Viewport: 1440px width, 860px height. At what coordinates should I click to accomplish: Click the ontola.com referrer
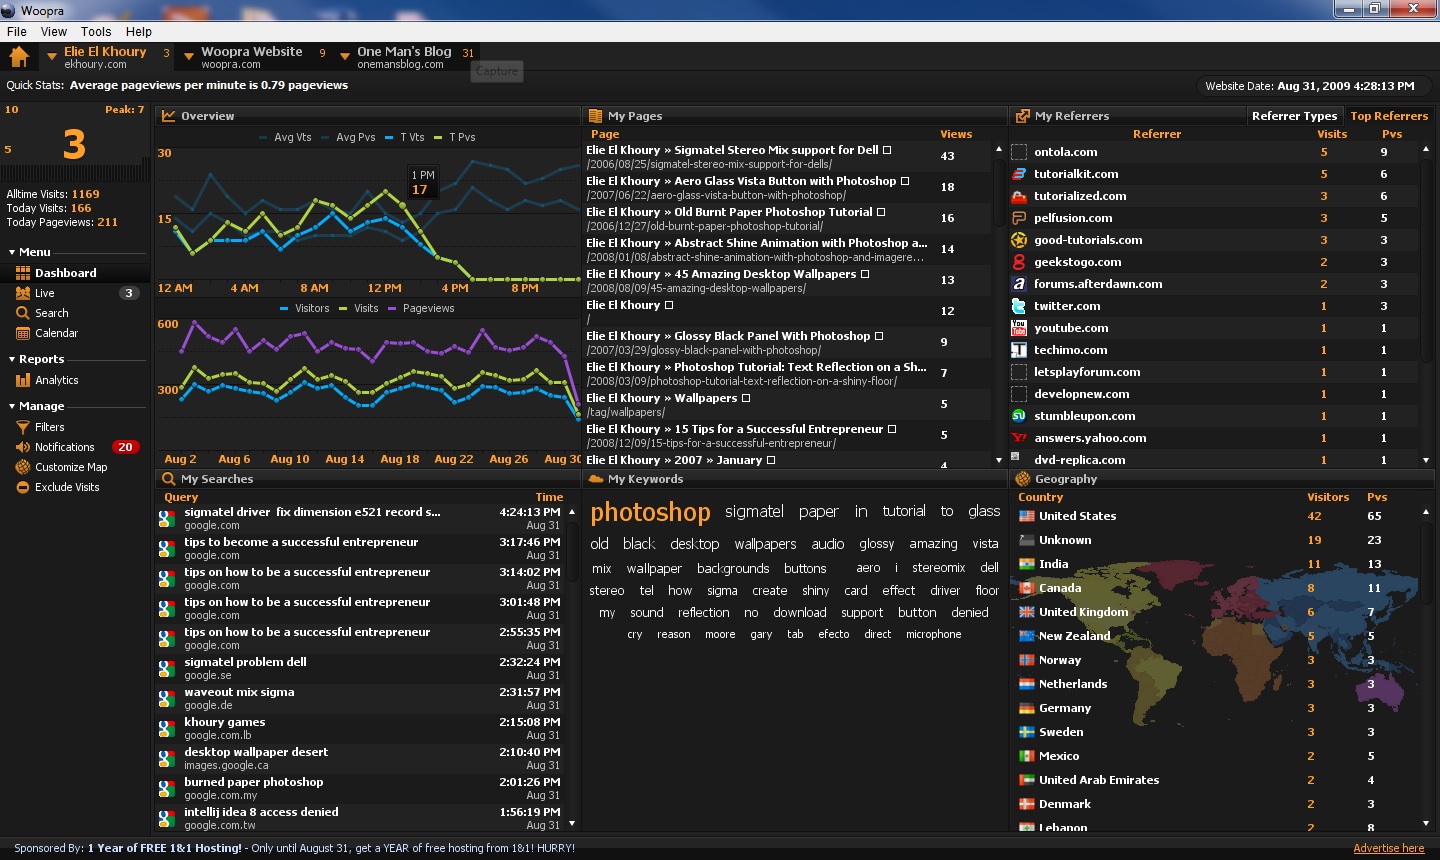click(1065, 152)
